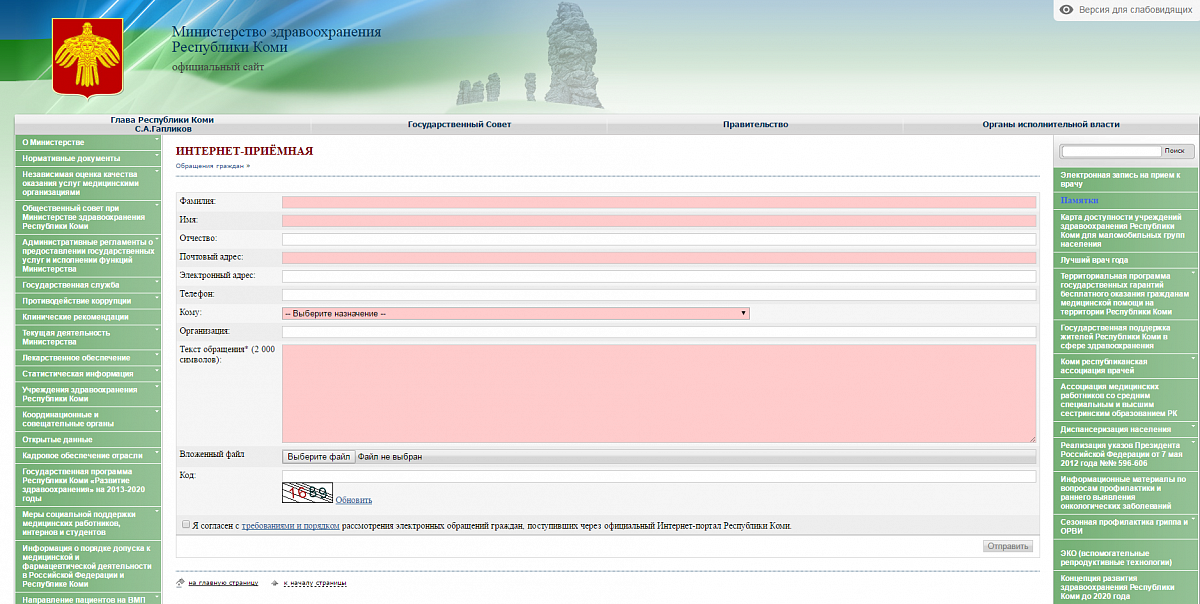
Task: Click the eye icon for visually impaired version
Action: (1067, 10)
